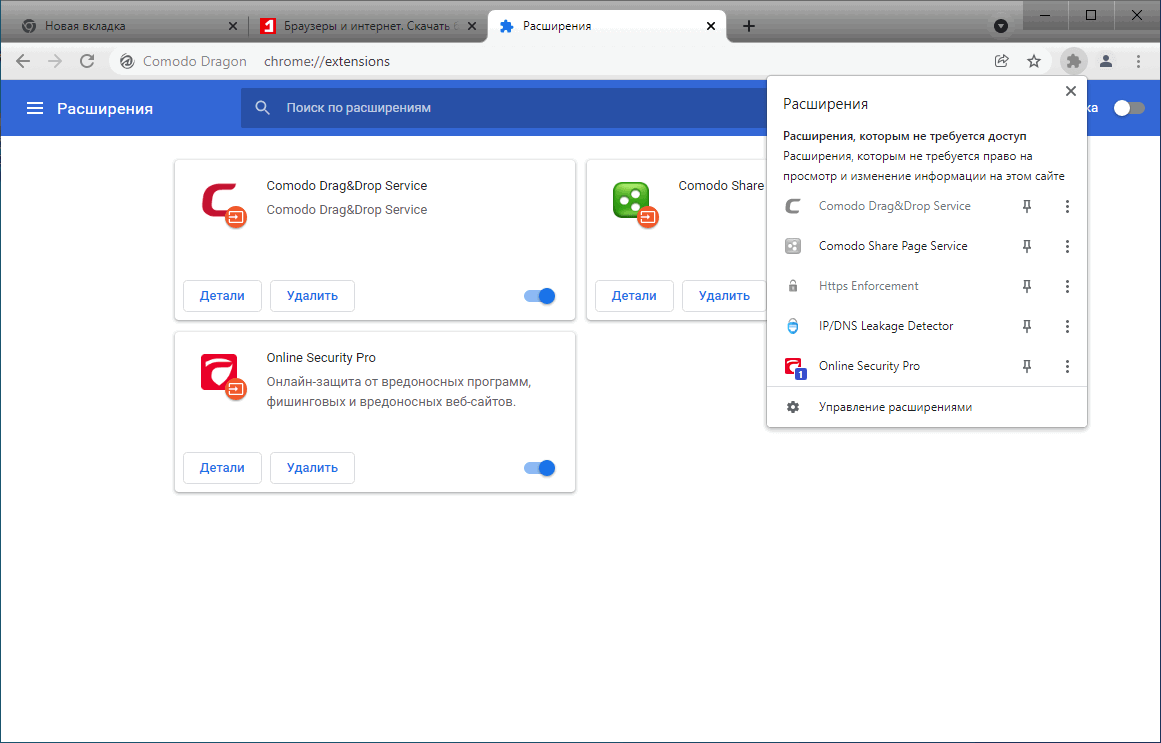Open the browser three-dot main menu
1161x743 pixels.
point(1139,61)
